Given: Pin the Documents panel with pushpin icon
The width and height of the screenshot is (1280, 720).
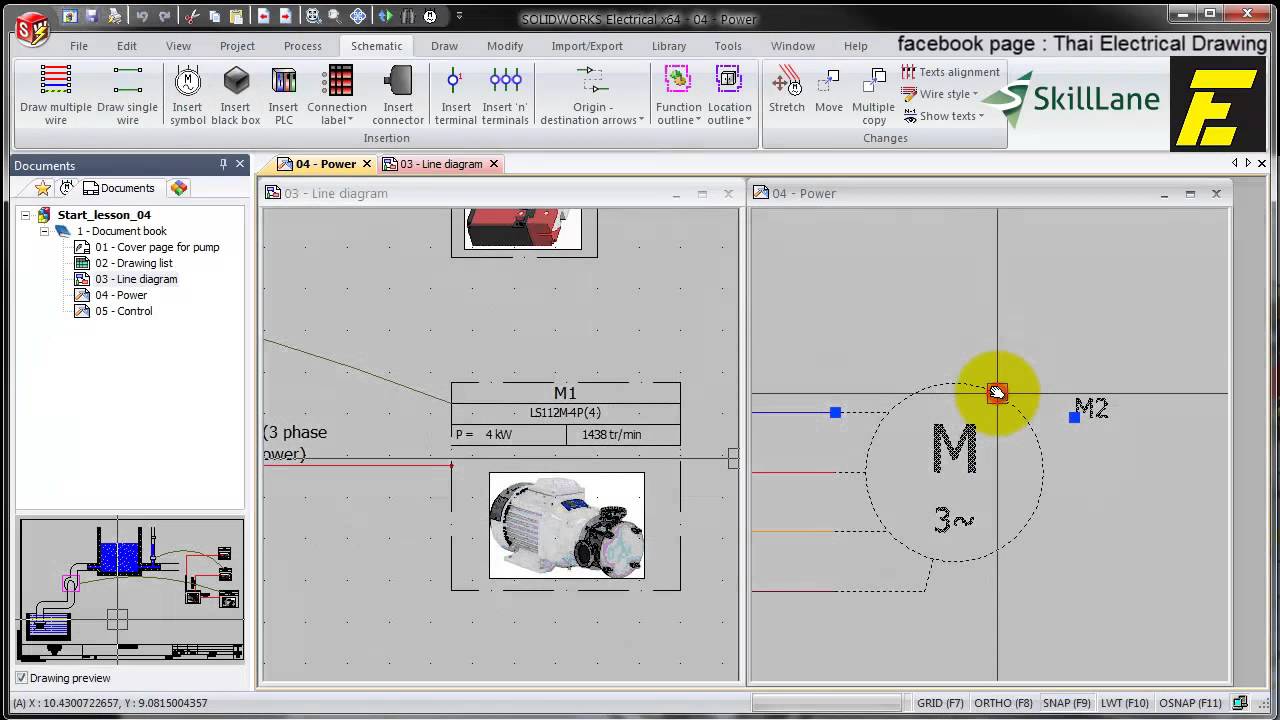Looking at the screenshot, I should click(x=223, y=164).
